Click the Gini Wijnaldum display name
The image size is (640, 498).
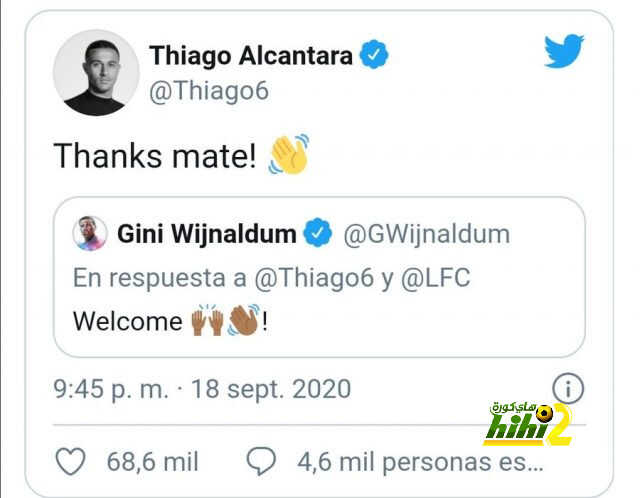pos(207,234)
